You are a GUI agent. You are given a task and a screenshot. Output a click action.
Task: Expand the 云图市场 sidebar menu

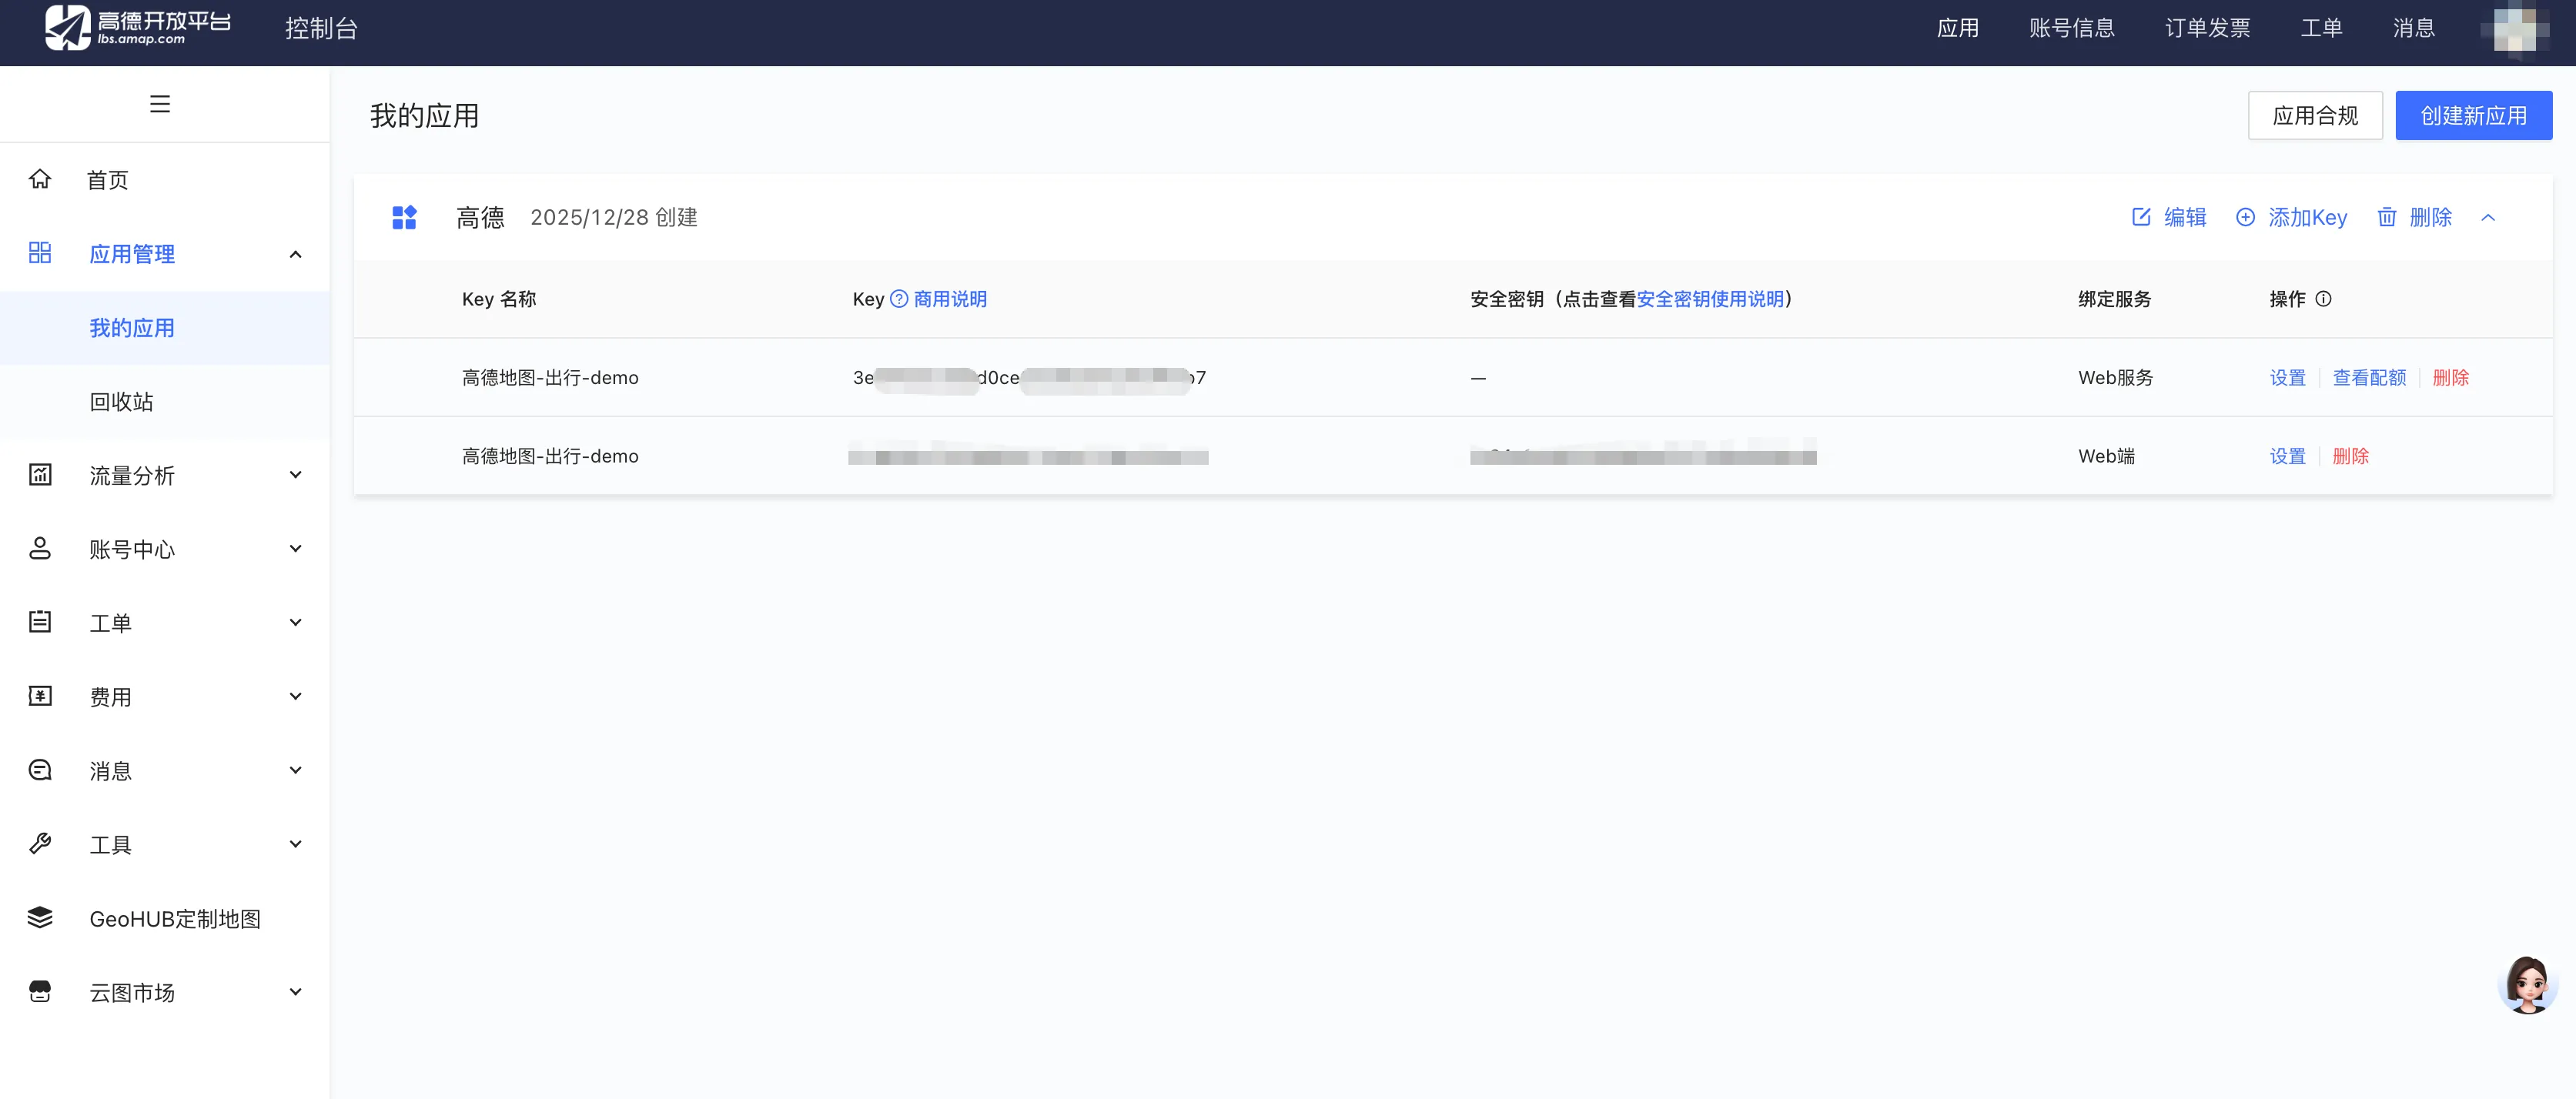coord(295,992)
